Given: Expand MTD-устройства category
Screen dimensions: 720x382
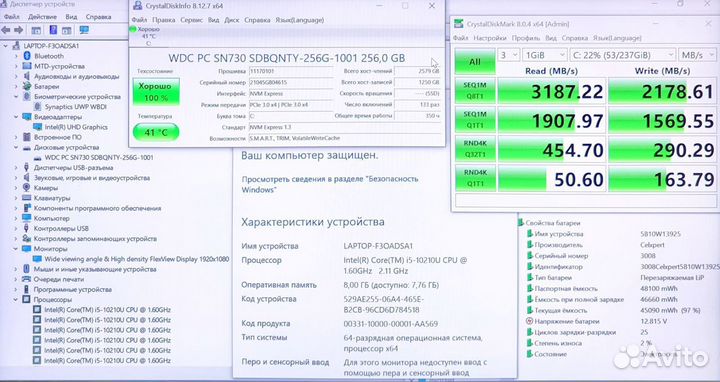Looking at the screenshot, I should [x=16, y=66].
